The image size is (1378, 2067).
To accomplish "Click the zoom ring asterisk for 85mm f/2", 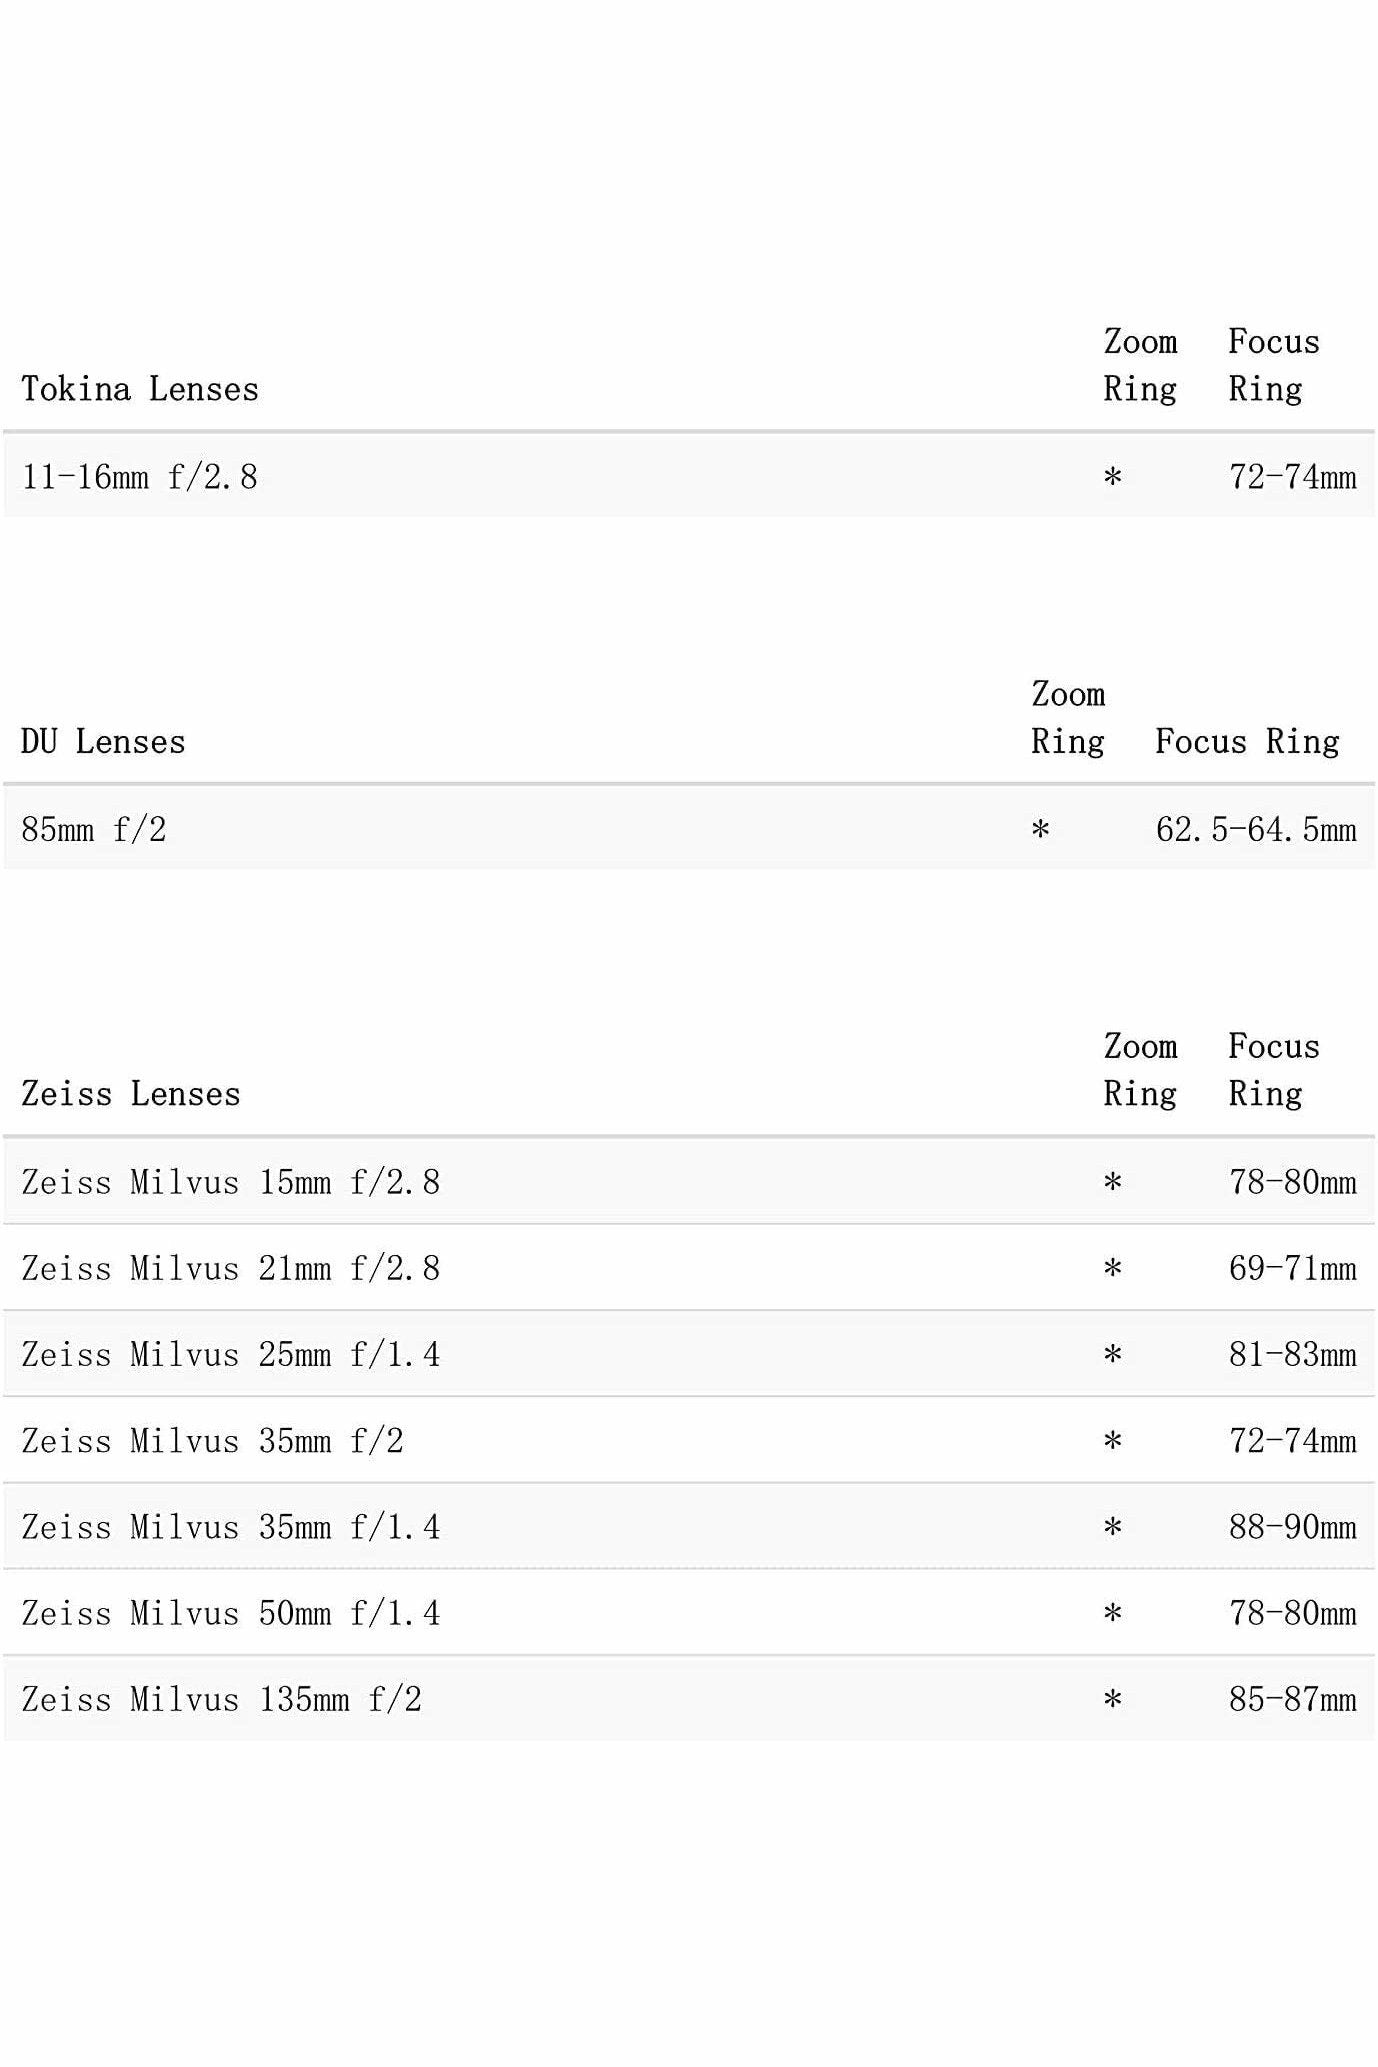I will coord(1040,830).
